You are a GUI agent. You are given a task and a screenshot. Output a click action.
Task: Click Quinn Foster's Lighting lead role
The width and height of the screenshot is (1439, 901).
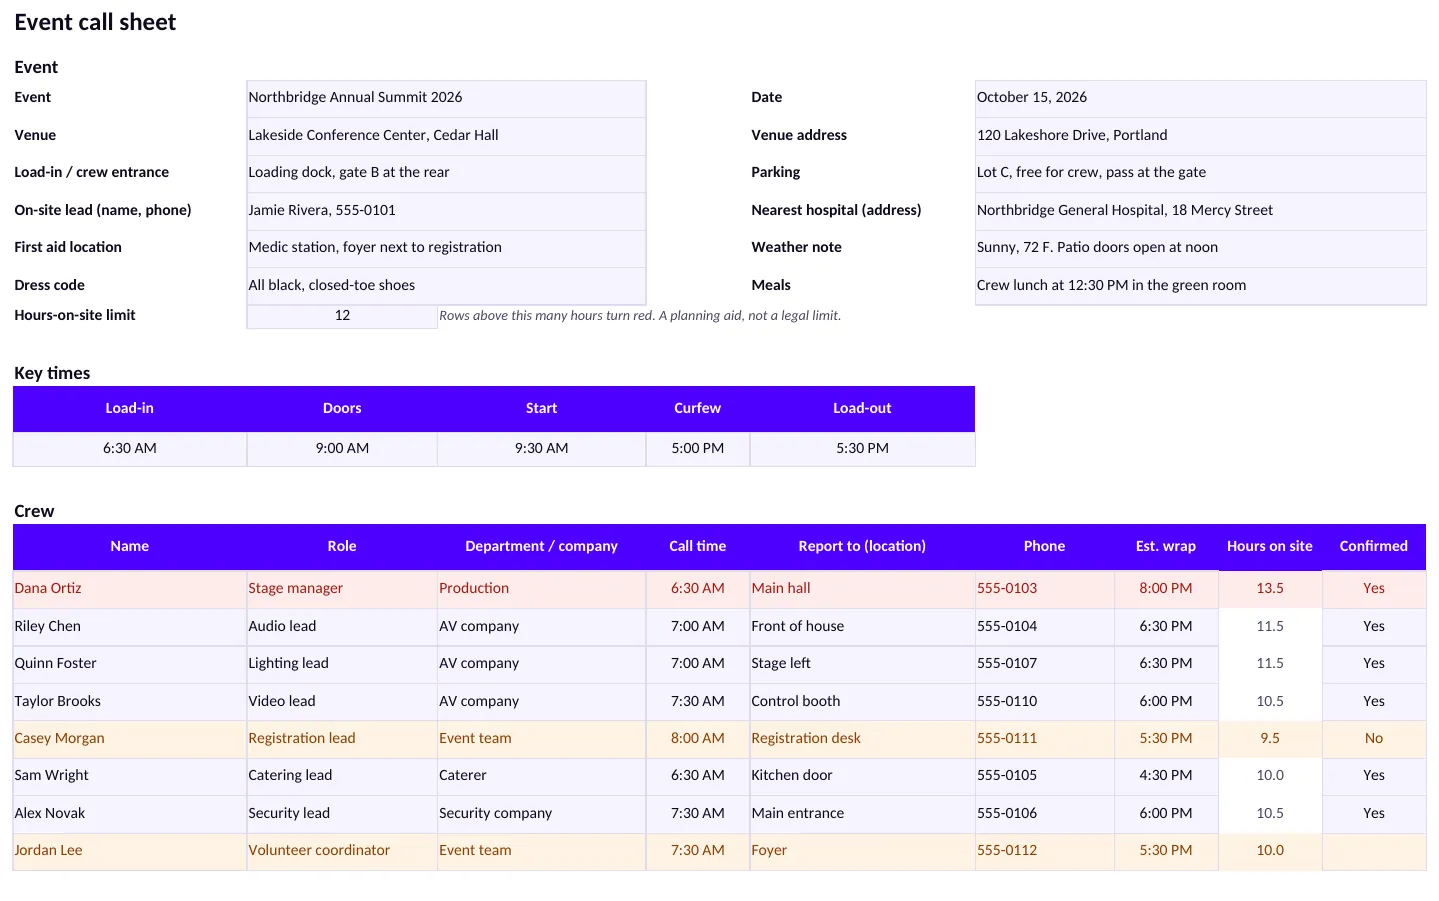click(x=342, y=664)
